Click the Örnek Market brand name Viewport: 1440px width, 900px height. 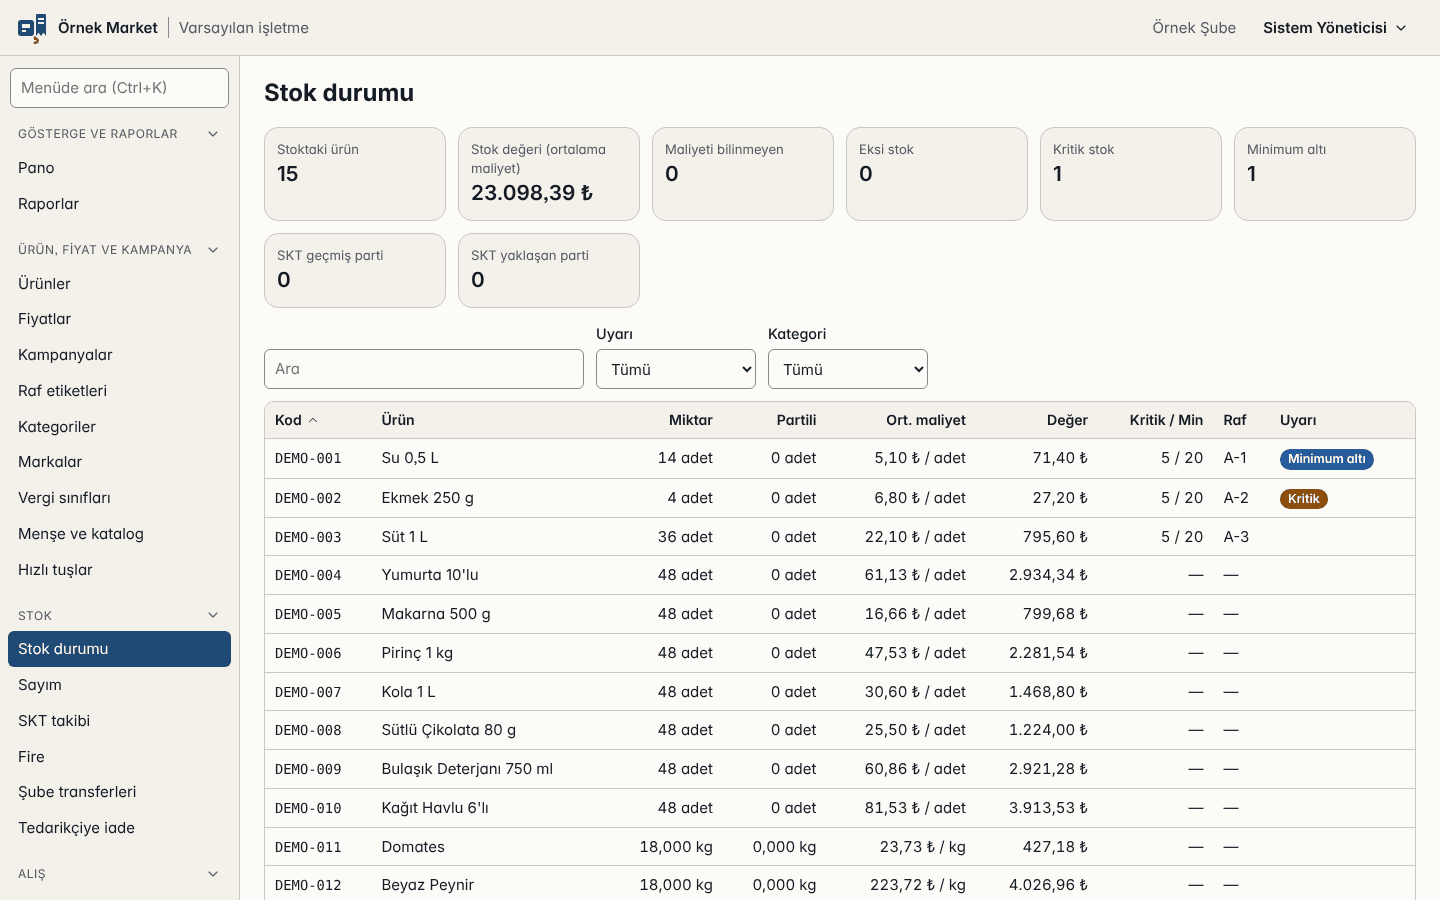coord(108,28)
